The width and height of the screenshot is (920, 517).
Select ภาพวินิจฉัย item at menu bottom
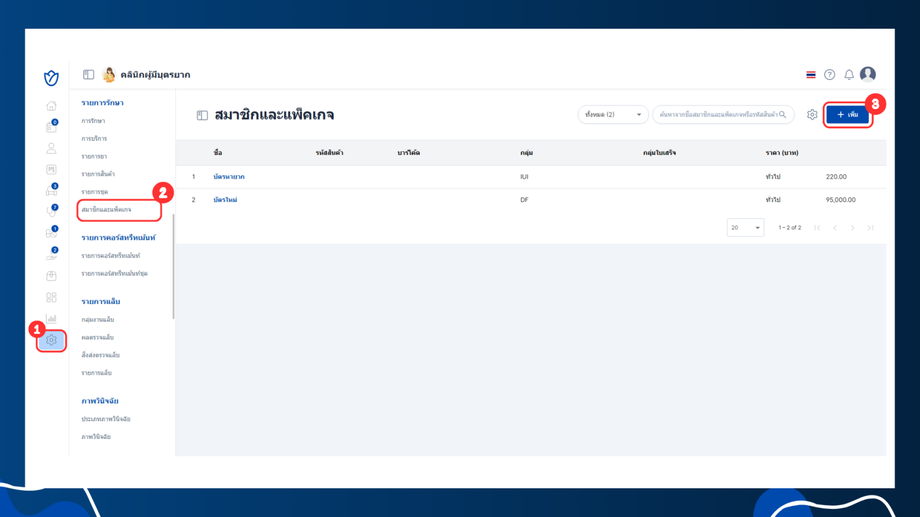[96, 437]
